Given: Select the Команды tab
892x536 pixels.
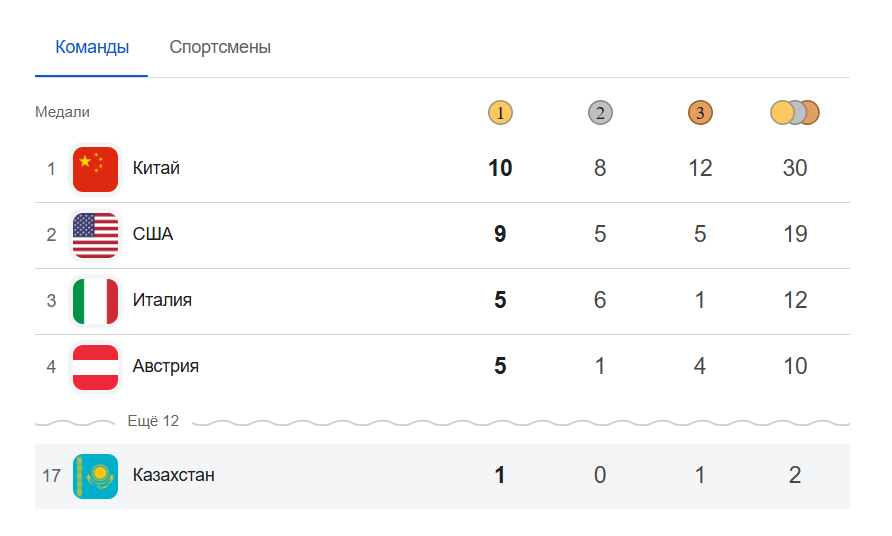Looking at the screenshot, I should point(92,47).
